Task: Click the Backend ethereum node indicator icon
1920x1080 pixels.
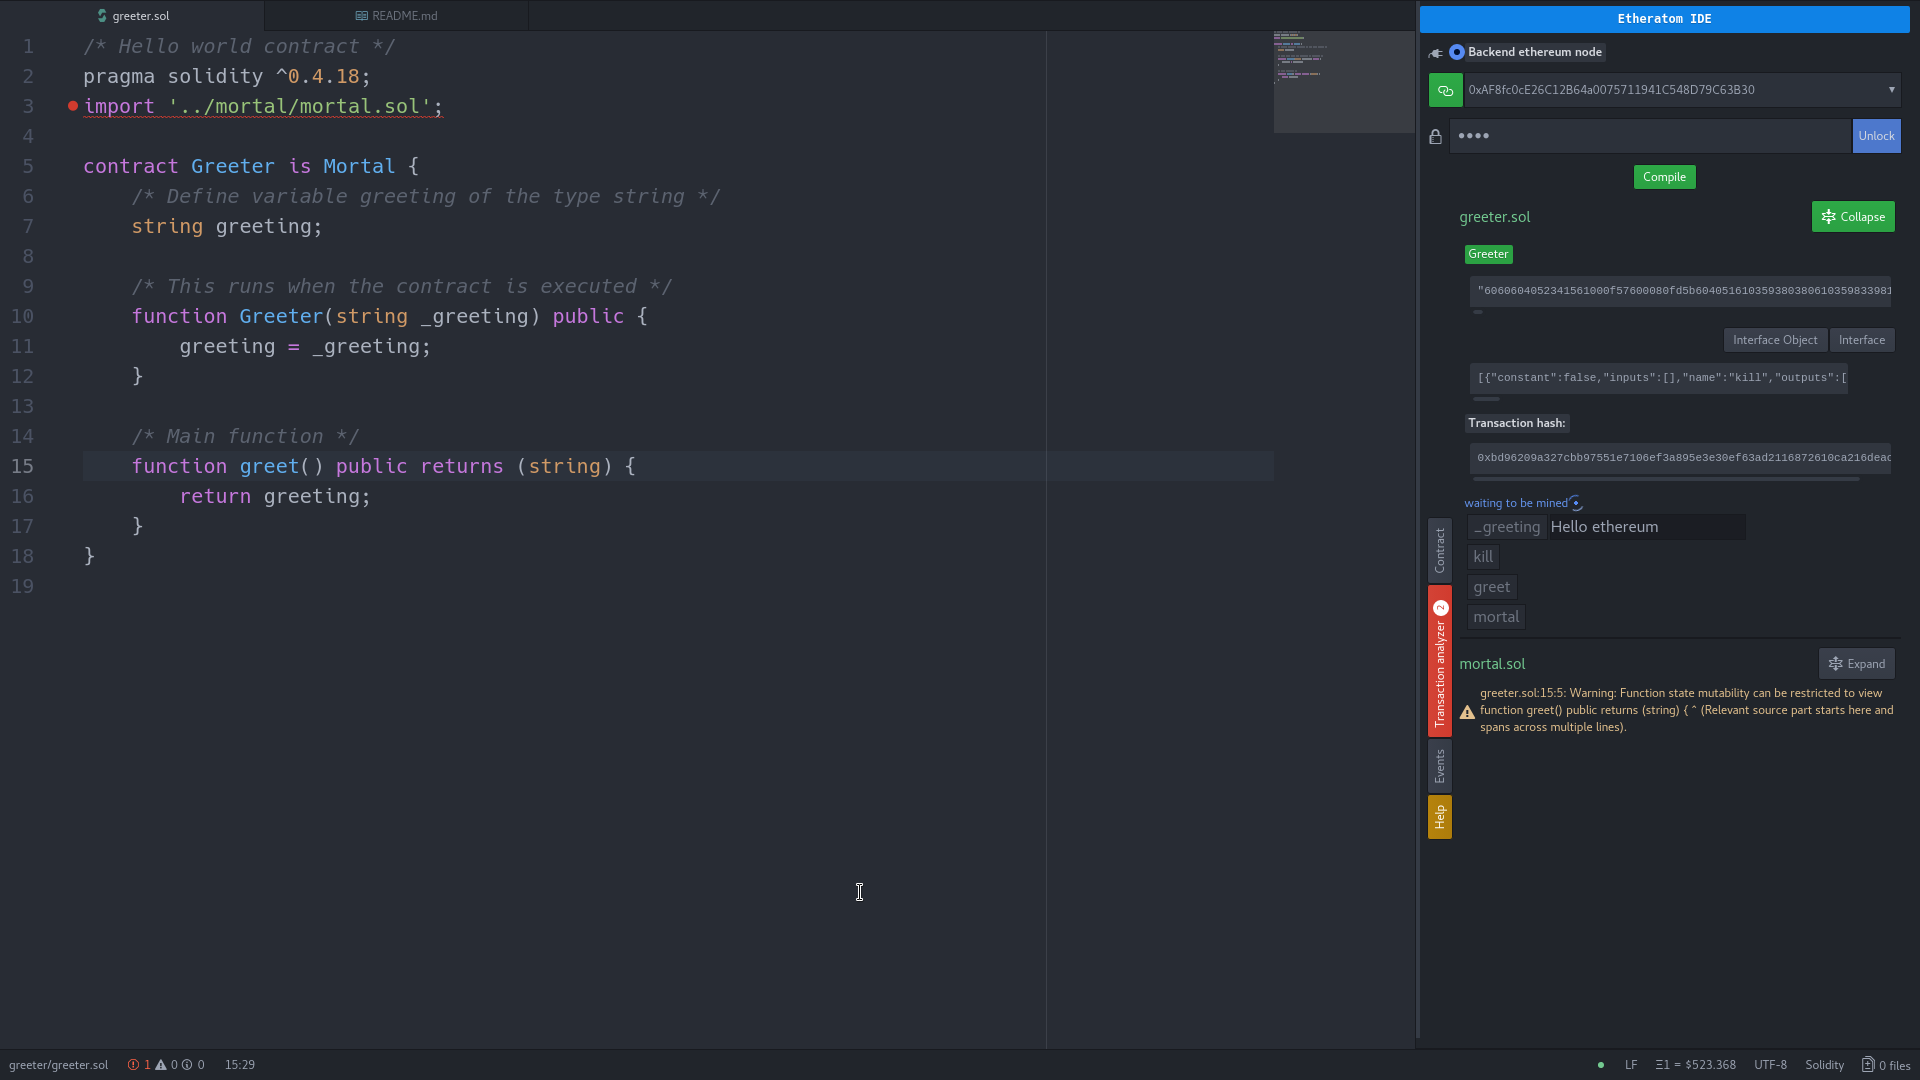Action: point(1457,51)
